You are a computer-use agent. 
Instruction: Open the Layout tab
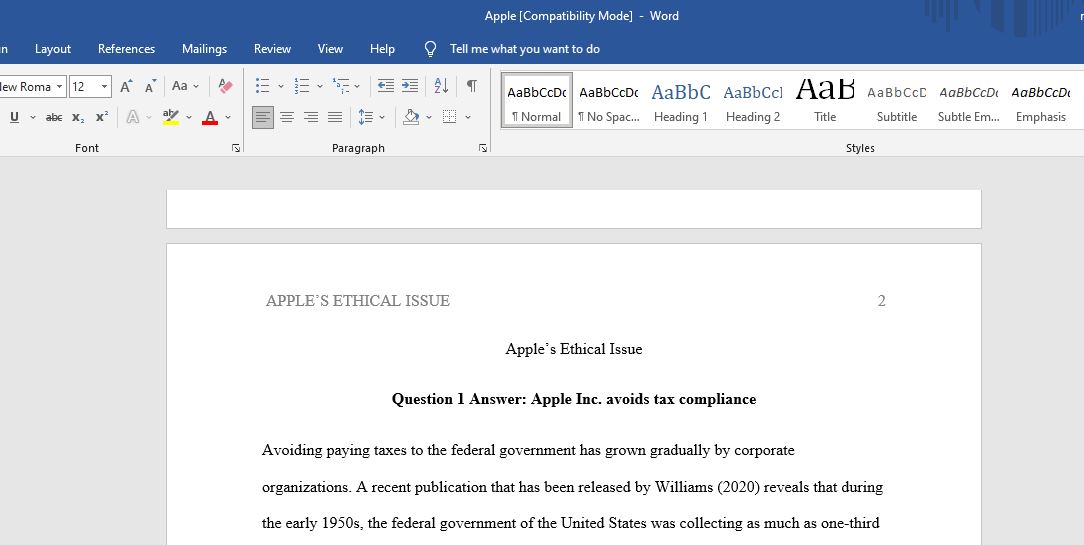(53, 49)
